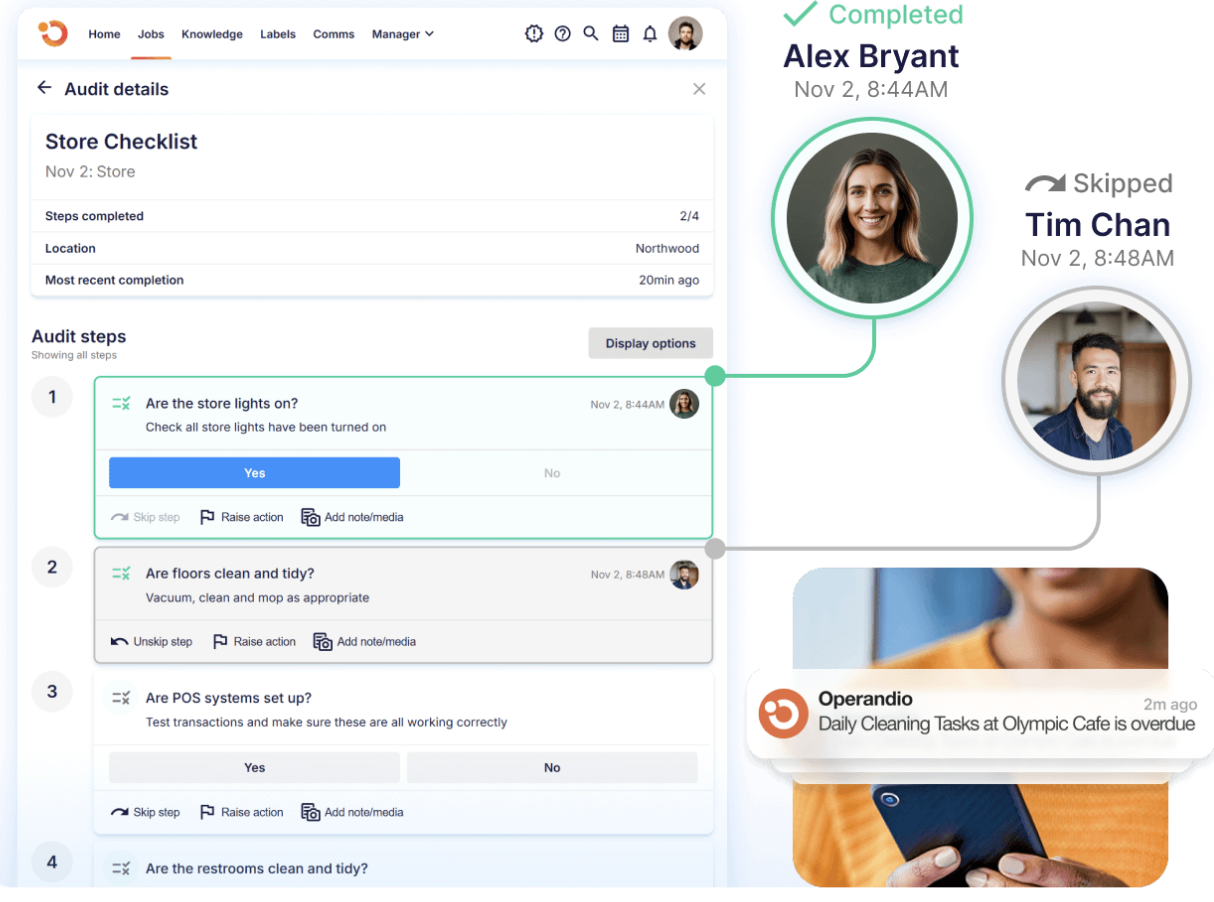Click checklist icon beside restrooms question
This screenshot has height=902, width=1214.
[x=121, y=869]
